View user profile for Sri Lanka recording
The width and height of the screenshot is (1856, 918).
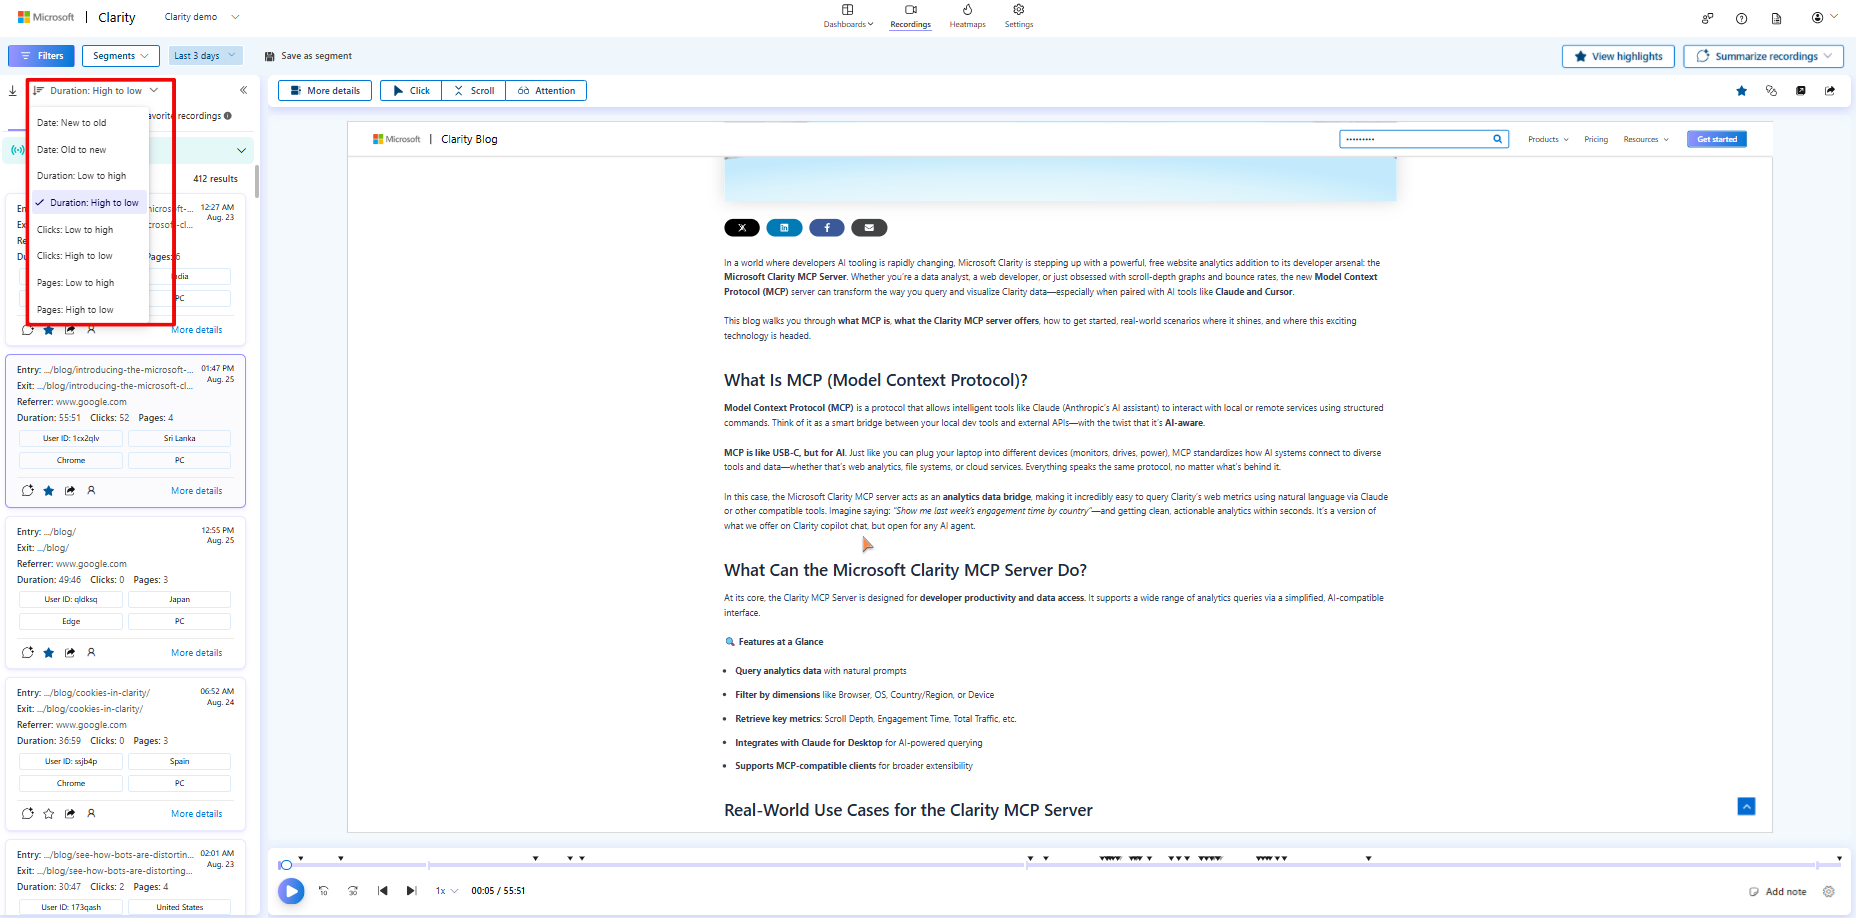pos(91,491)
